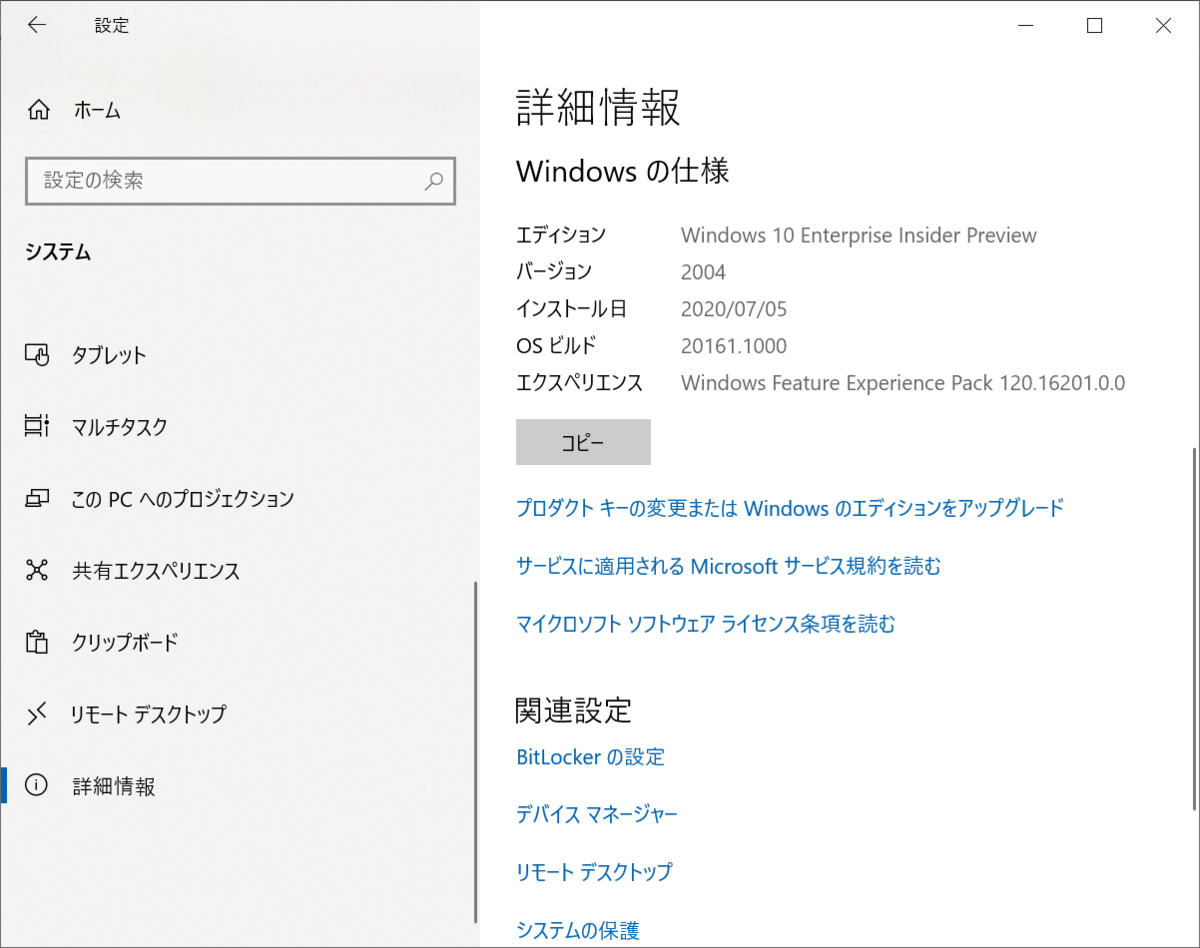Open ソフトウェア ライセンス条項を読む link
This screenshot has width=1200, height=948.
point(706,625)
